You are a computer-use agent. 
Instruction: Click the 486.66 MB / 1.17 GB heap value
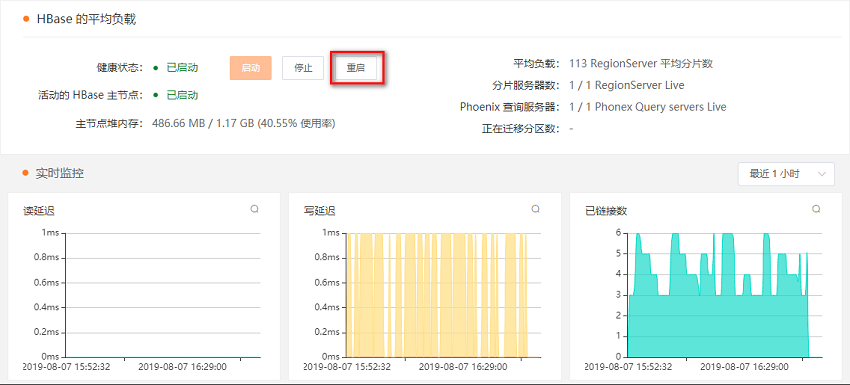point(244,124)
